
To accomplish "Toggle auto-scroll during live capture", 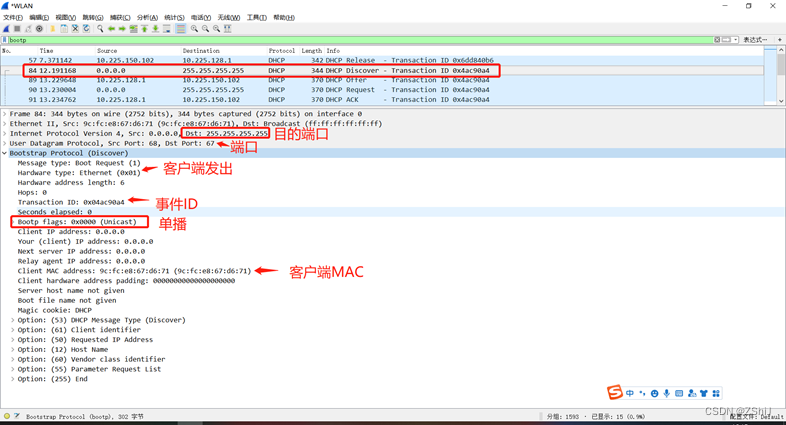I will point(166,29).
